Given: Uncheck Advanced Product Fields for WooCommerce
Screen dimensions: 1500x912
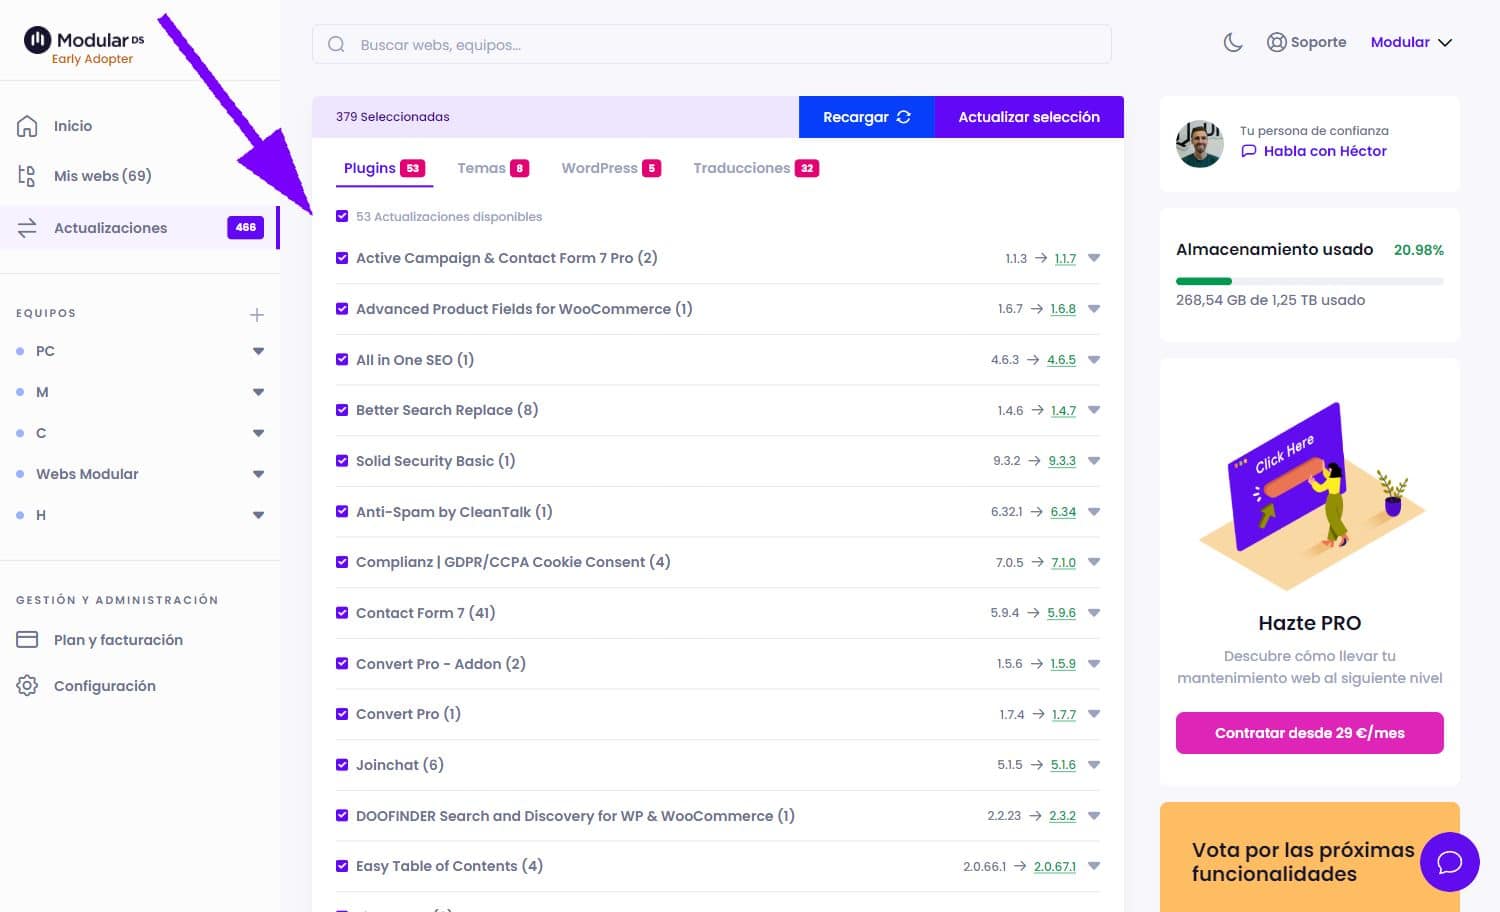Looking at the screenshot, I should [342, 309].
